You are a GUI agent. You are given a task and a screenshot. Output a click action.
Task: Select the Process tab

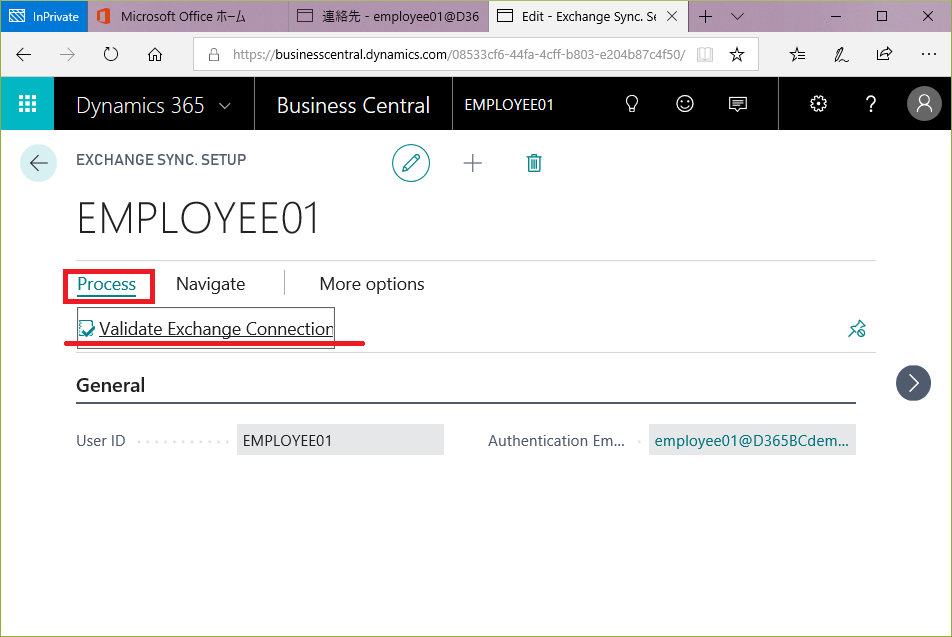[x=106, y=284]
